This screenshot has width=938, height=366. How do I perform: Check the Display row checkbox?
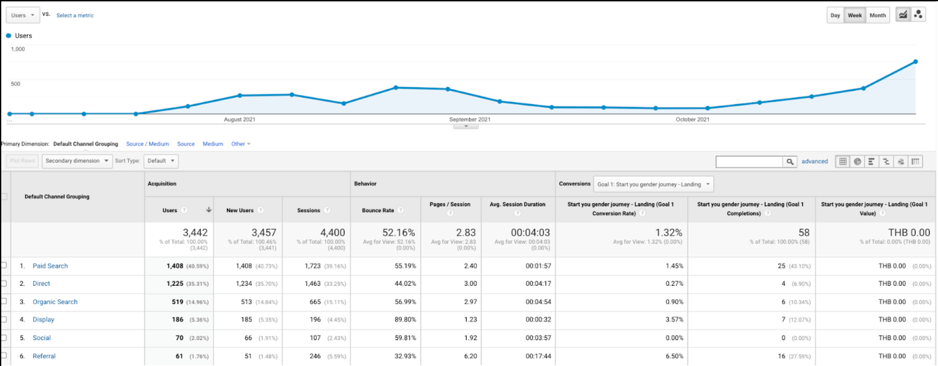(x=5, y=320)
